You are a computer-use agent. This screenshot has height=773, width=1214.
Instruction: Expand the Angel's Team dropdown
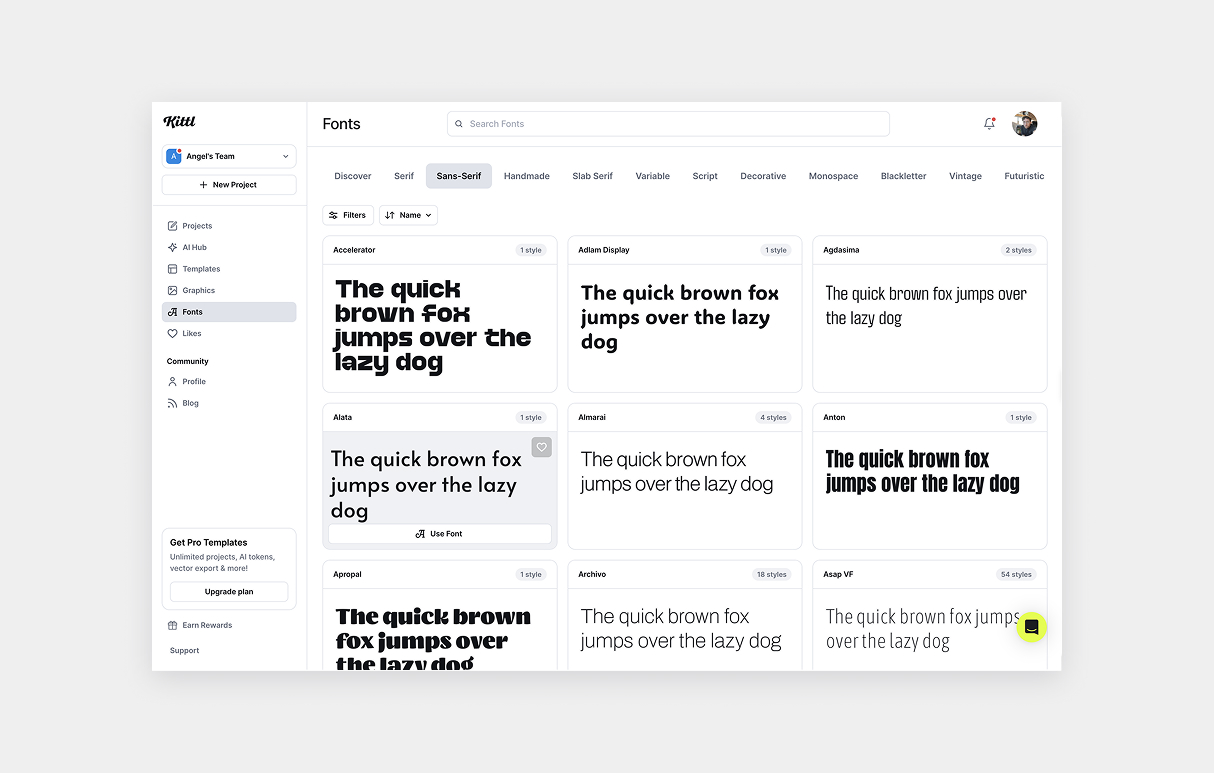[229, 156]
